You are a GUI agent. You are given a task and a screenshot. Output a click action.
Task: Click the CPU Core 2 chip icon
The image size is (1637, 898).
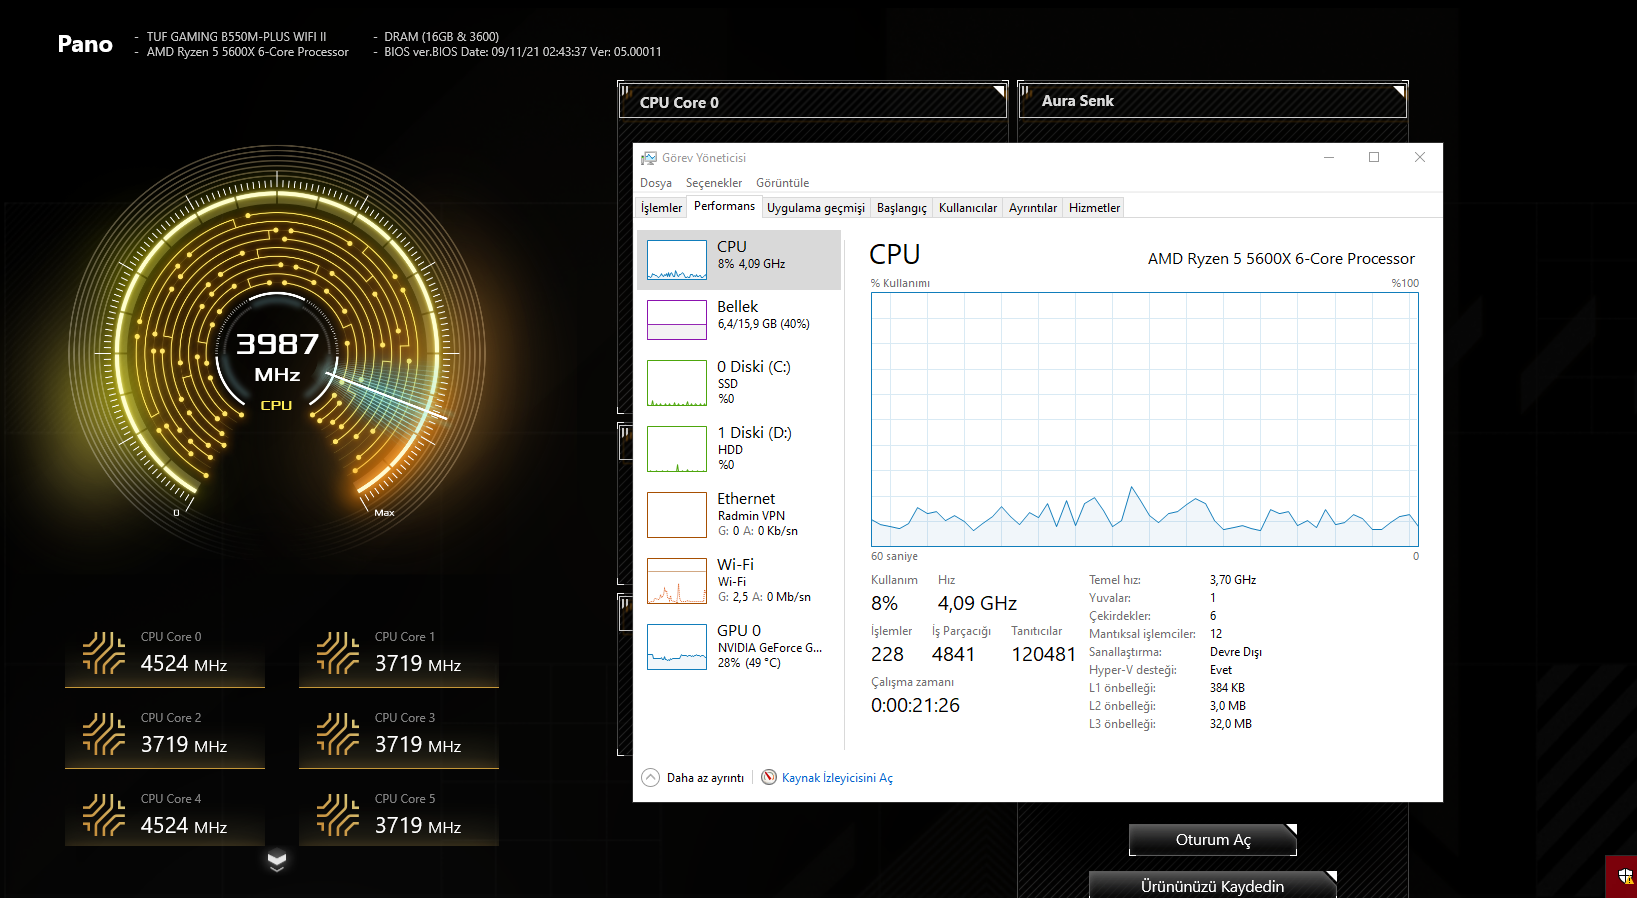point(104,734)
